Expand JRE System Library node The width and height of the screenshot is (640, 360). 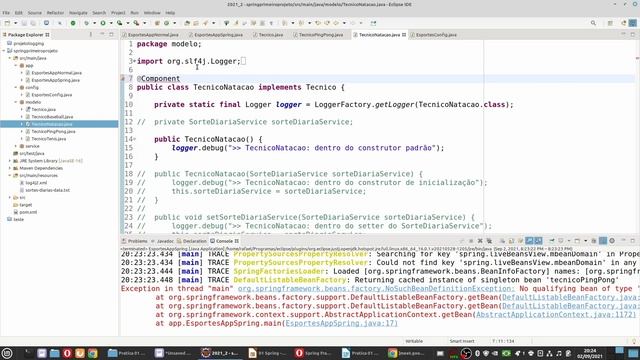(10, 161)
